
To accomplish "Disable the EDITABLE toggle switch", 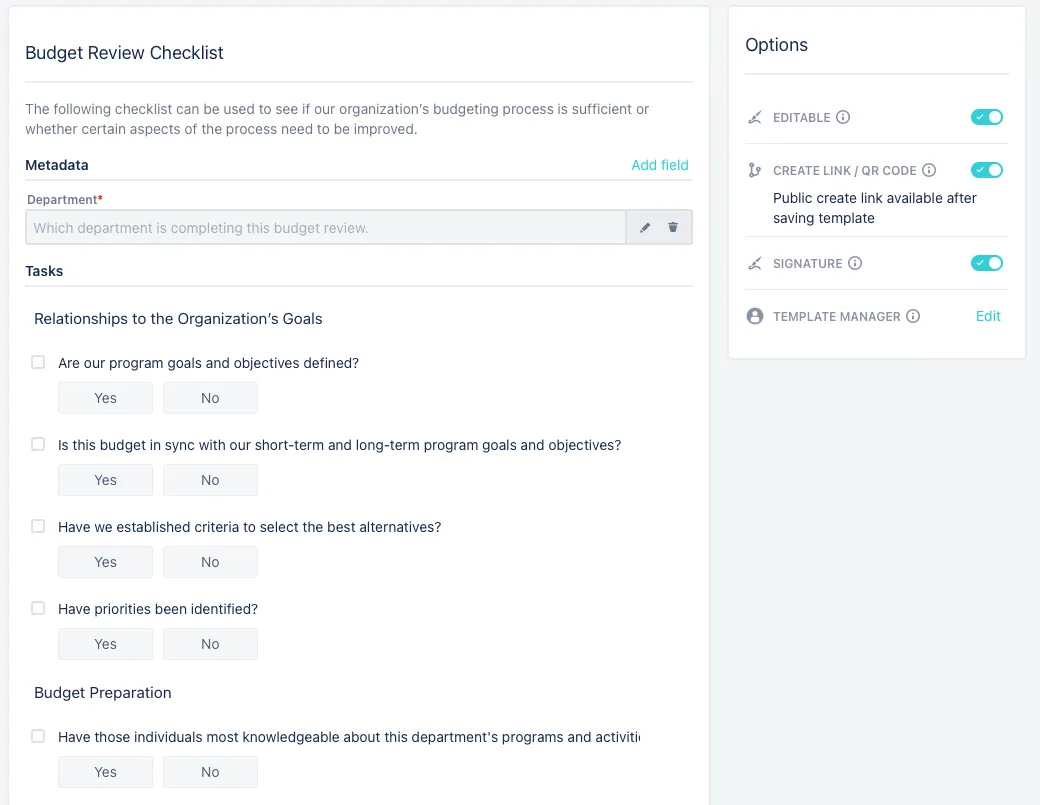I will (x=986, y=117).
